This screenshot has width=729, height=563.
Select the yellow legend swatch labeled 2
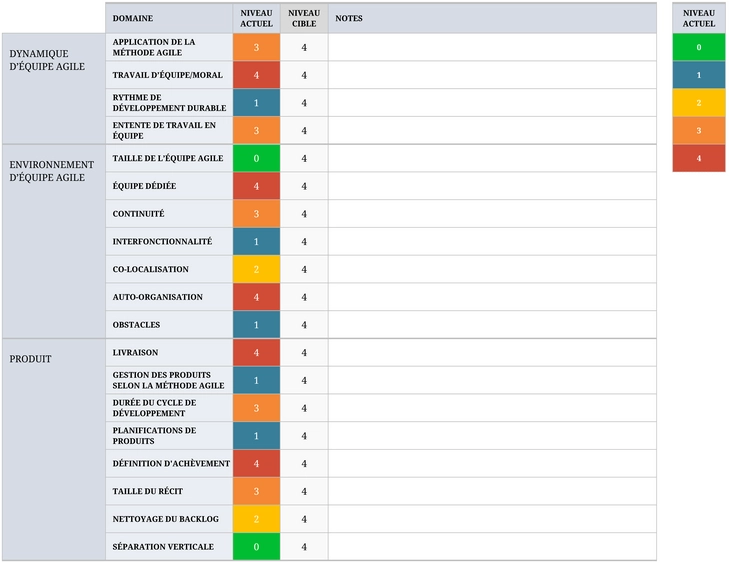tap(698, 103)
